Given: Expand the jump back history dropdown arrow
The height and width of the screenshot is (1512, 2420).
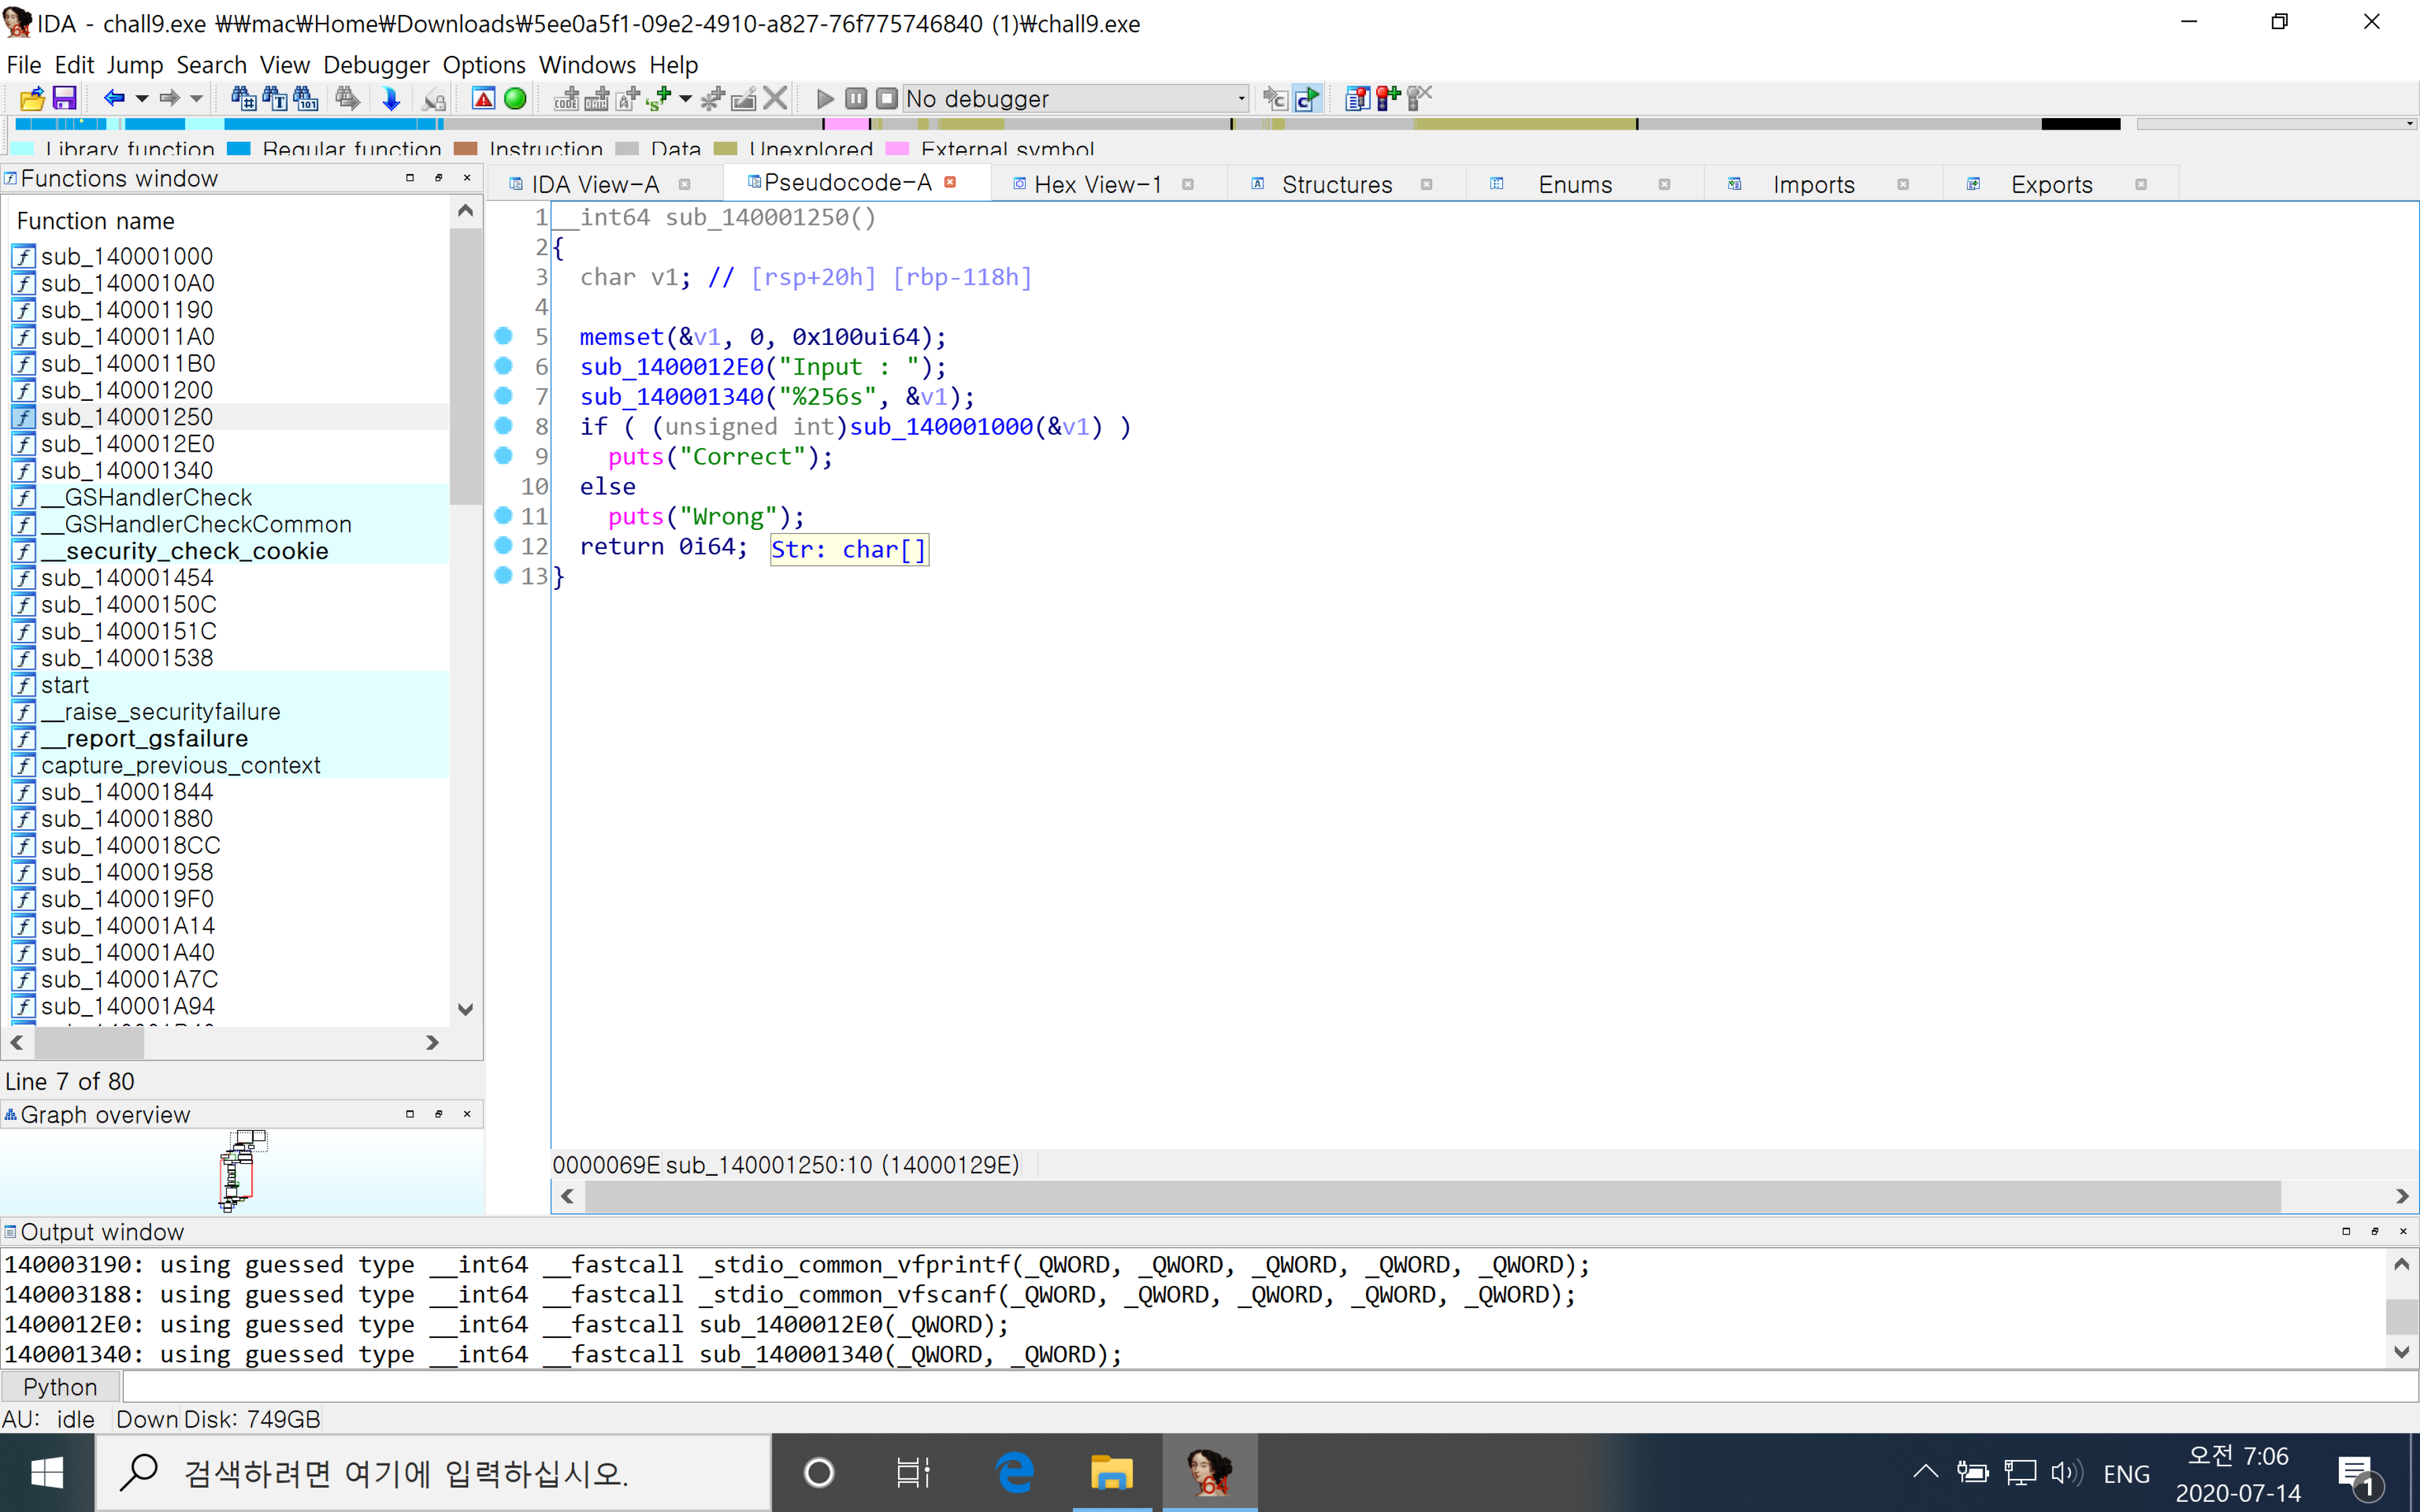Looking at the screenshot, I should [x=142, y=98].
